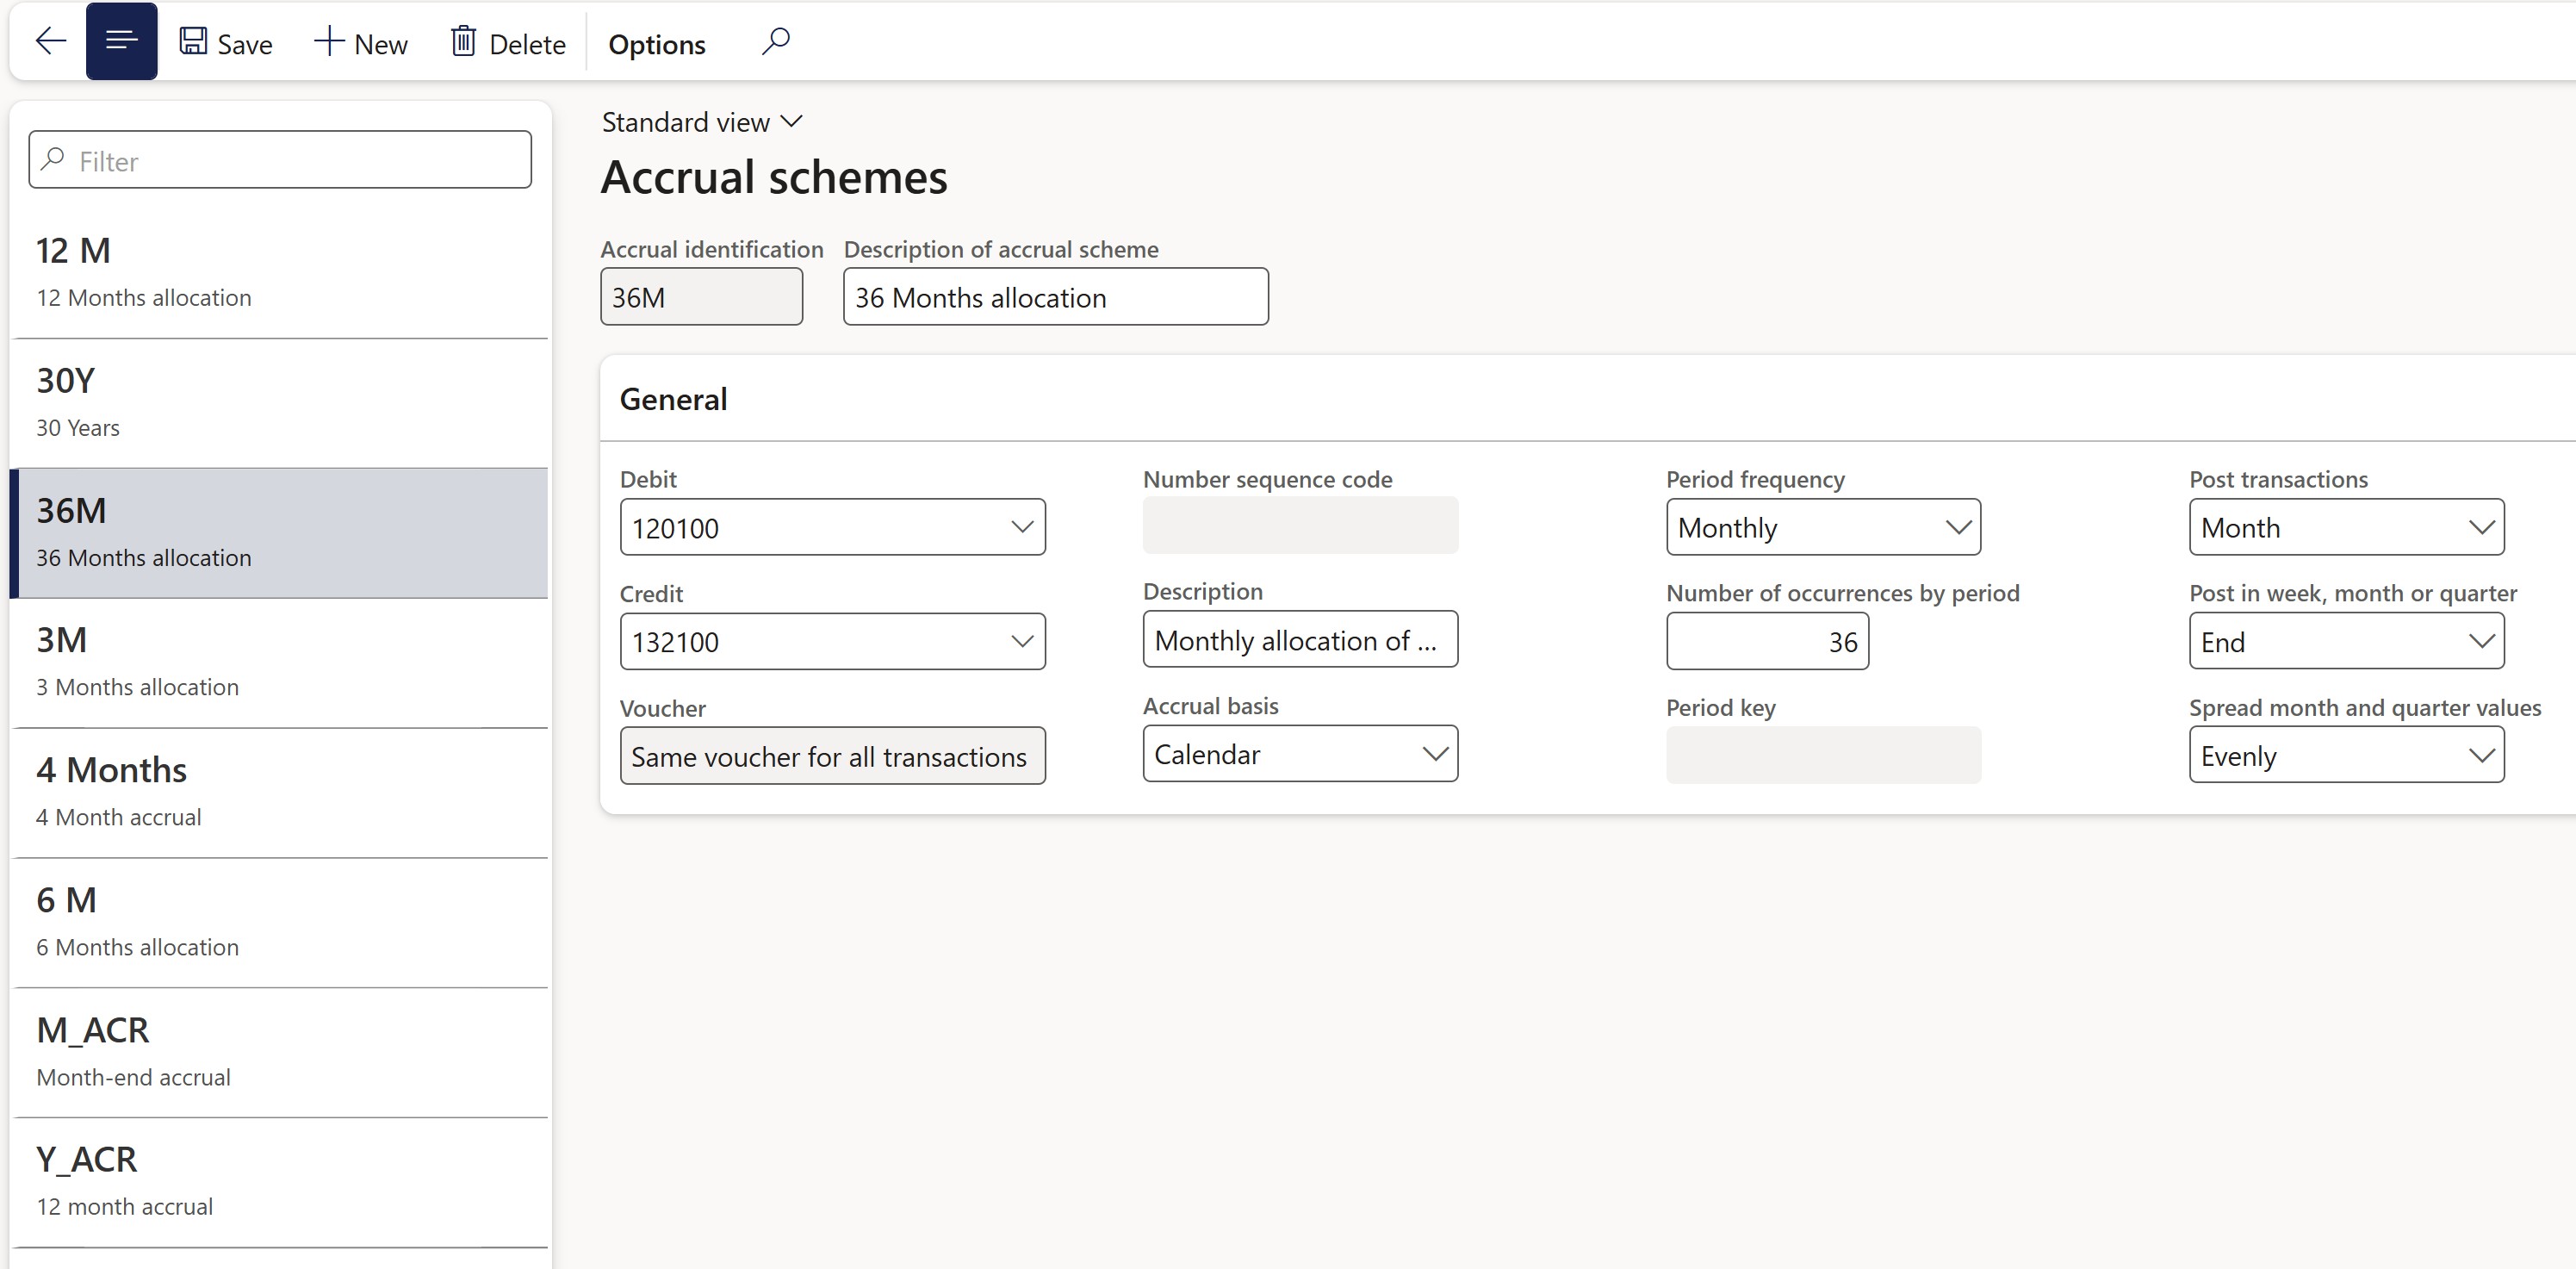Select the 4 Months accrual scheme
The height and width of the screenshot is (1269, 2576).
[280, 793]
